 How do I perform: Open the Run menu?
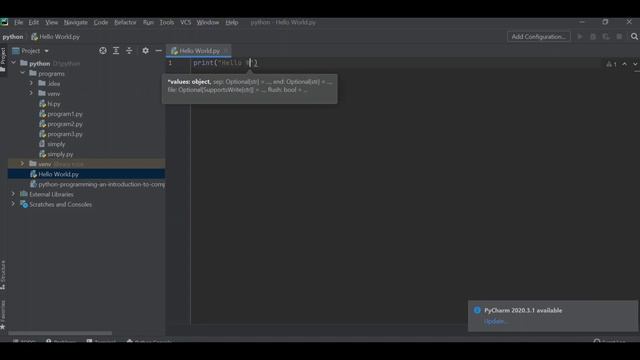pos(148,22)
